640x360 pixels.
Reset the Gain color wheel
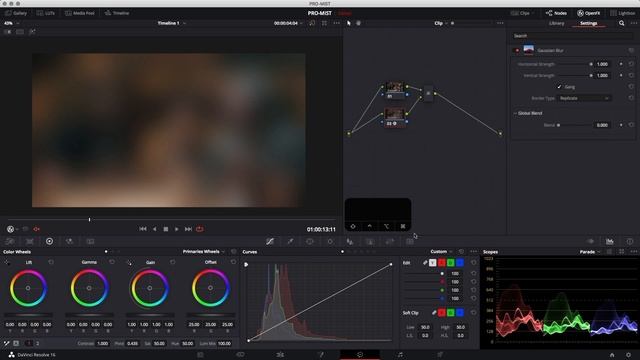point(173,262)
